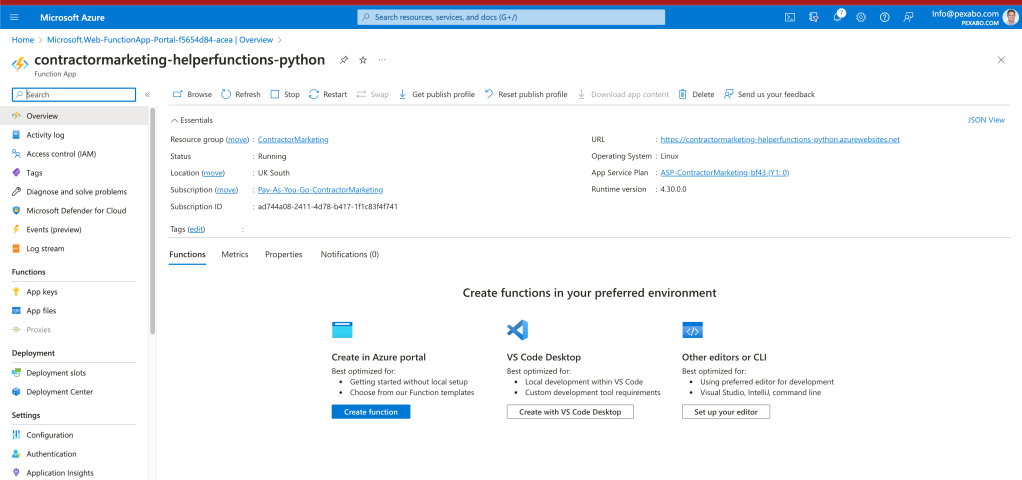Switch to the Properties tab

pyautogui.click(x=284, y=254)
